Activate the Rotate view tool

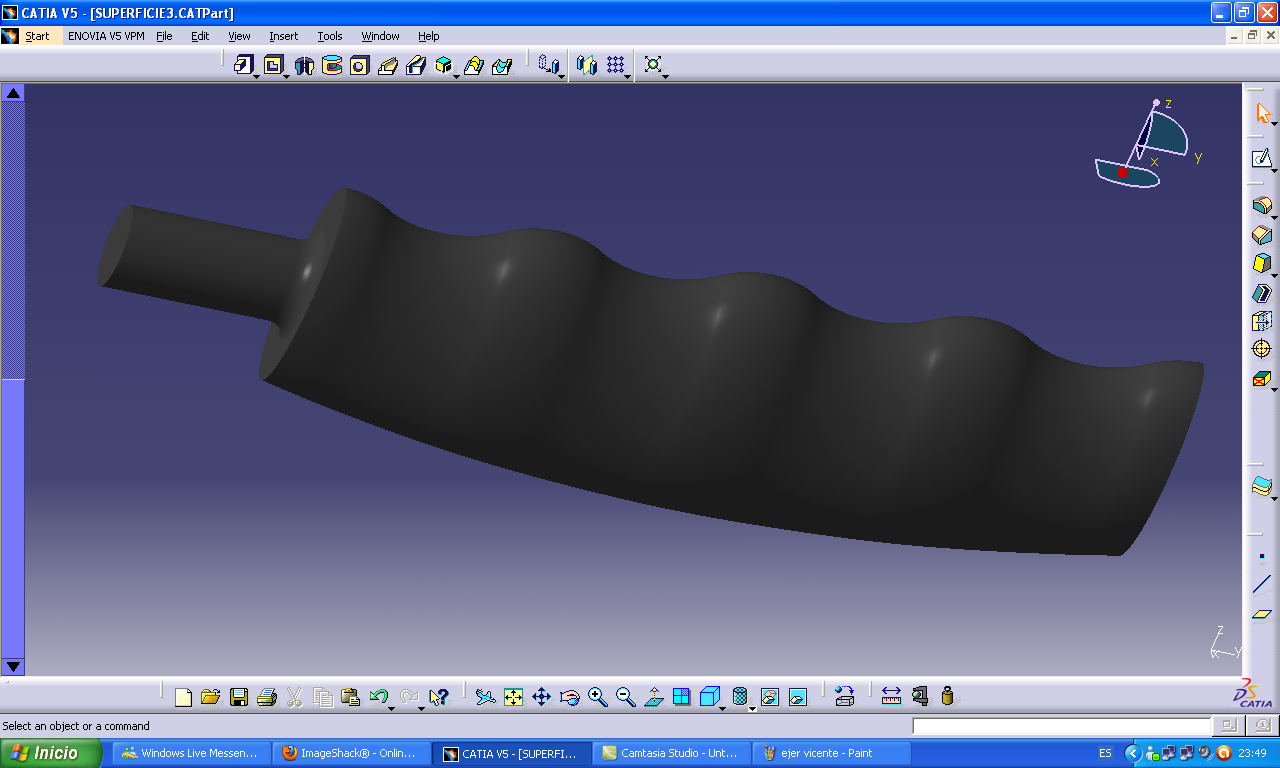point(570,697)
